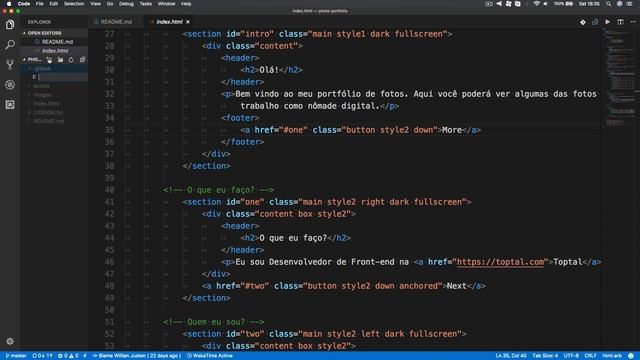Image resolution: width=640 pixels, height=360 pixels.
Task: Click the Open Changes icon in editor toolbar
Action: (x=595, y=22)
